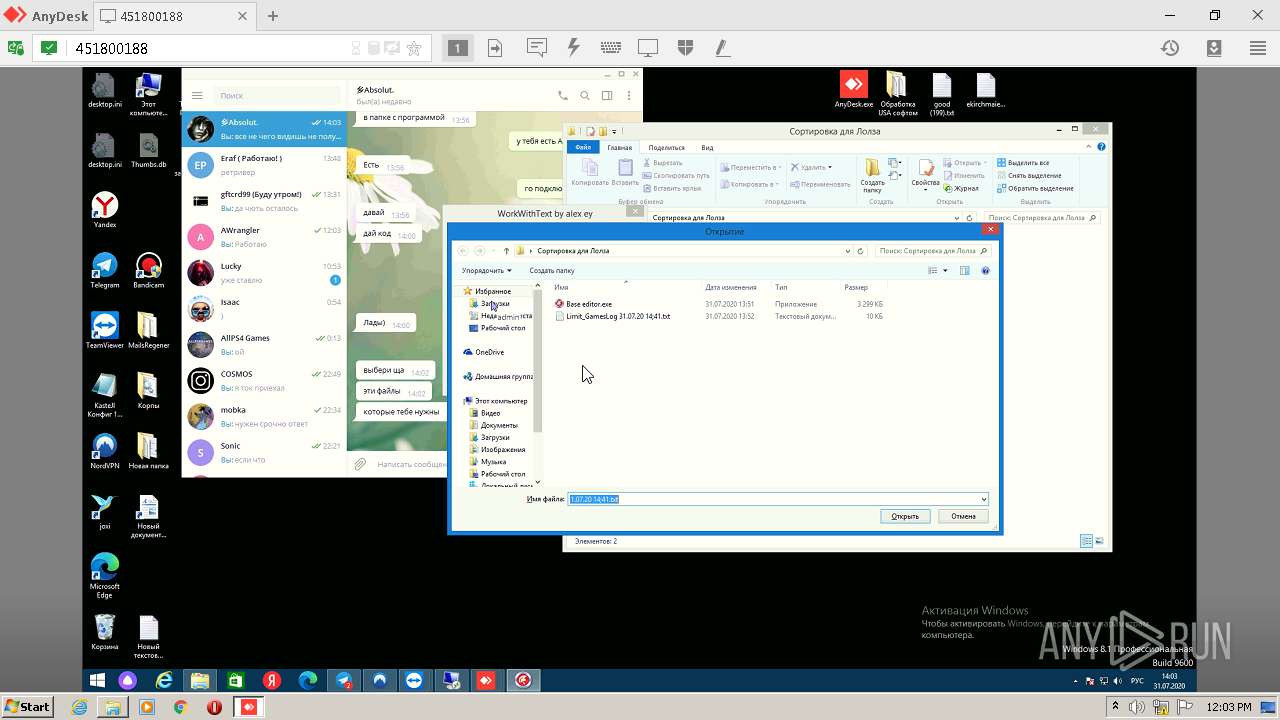Click the Открыть button
Viewport: 1280px width, 720px height.
[x=905, y=516]
